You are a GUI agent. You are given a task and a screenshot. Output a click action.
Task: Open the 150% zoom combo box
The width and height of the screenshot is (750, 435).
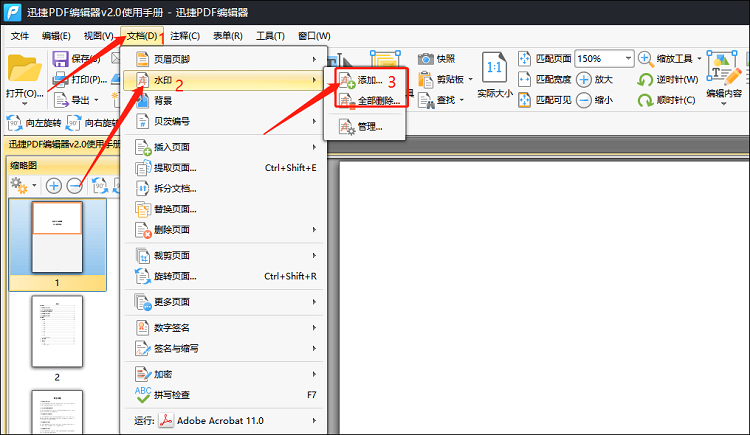tap(604, 58)
